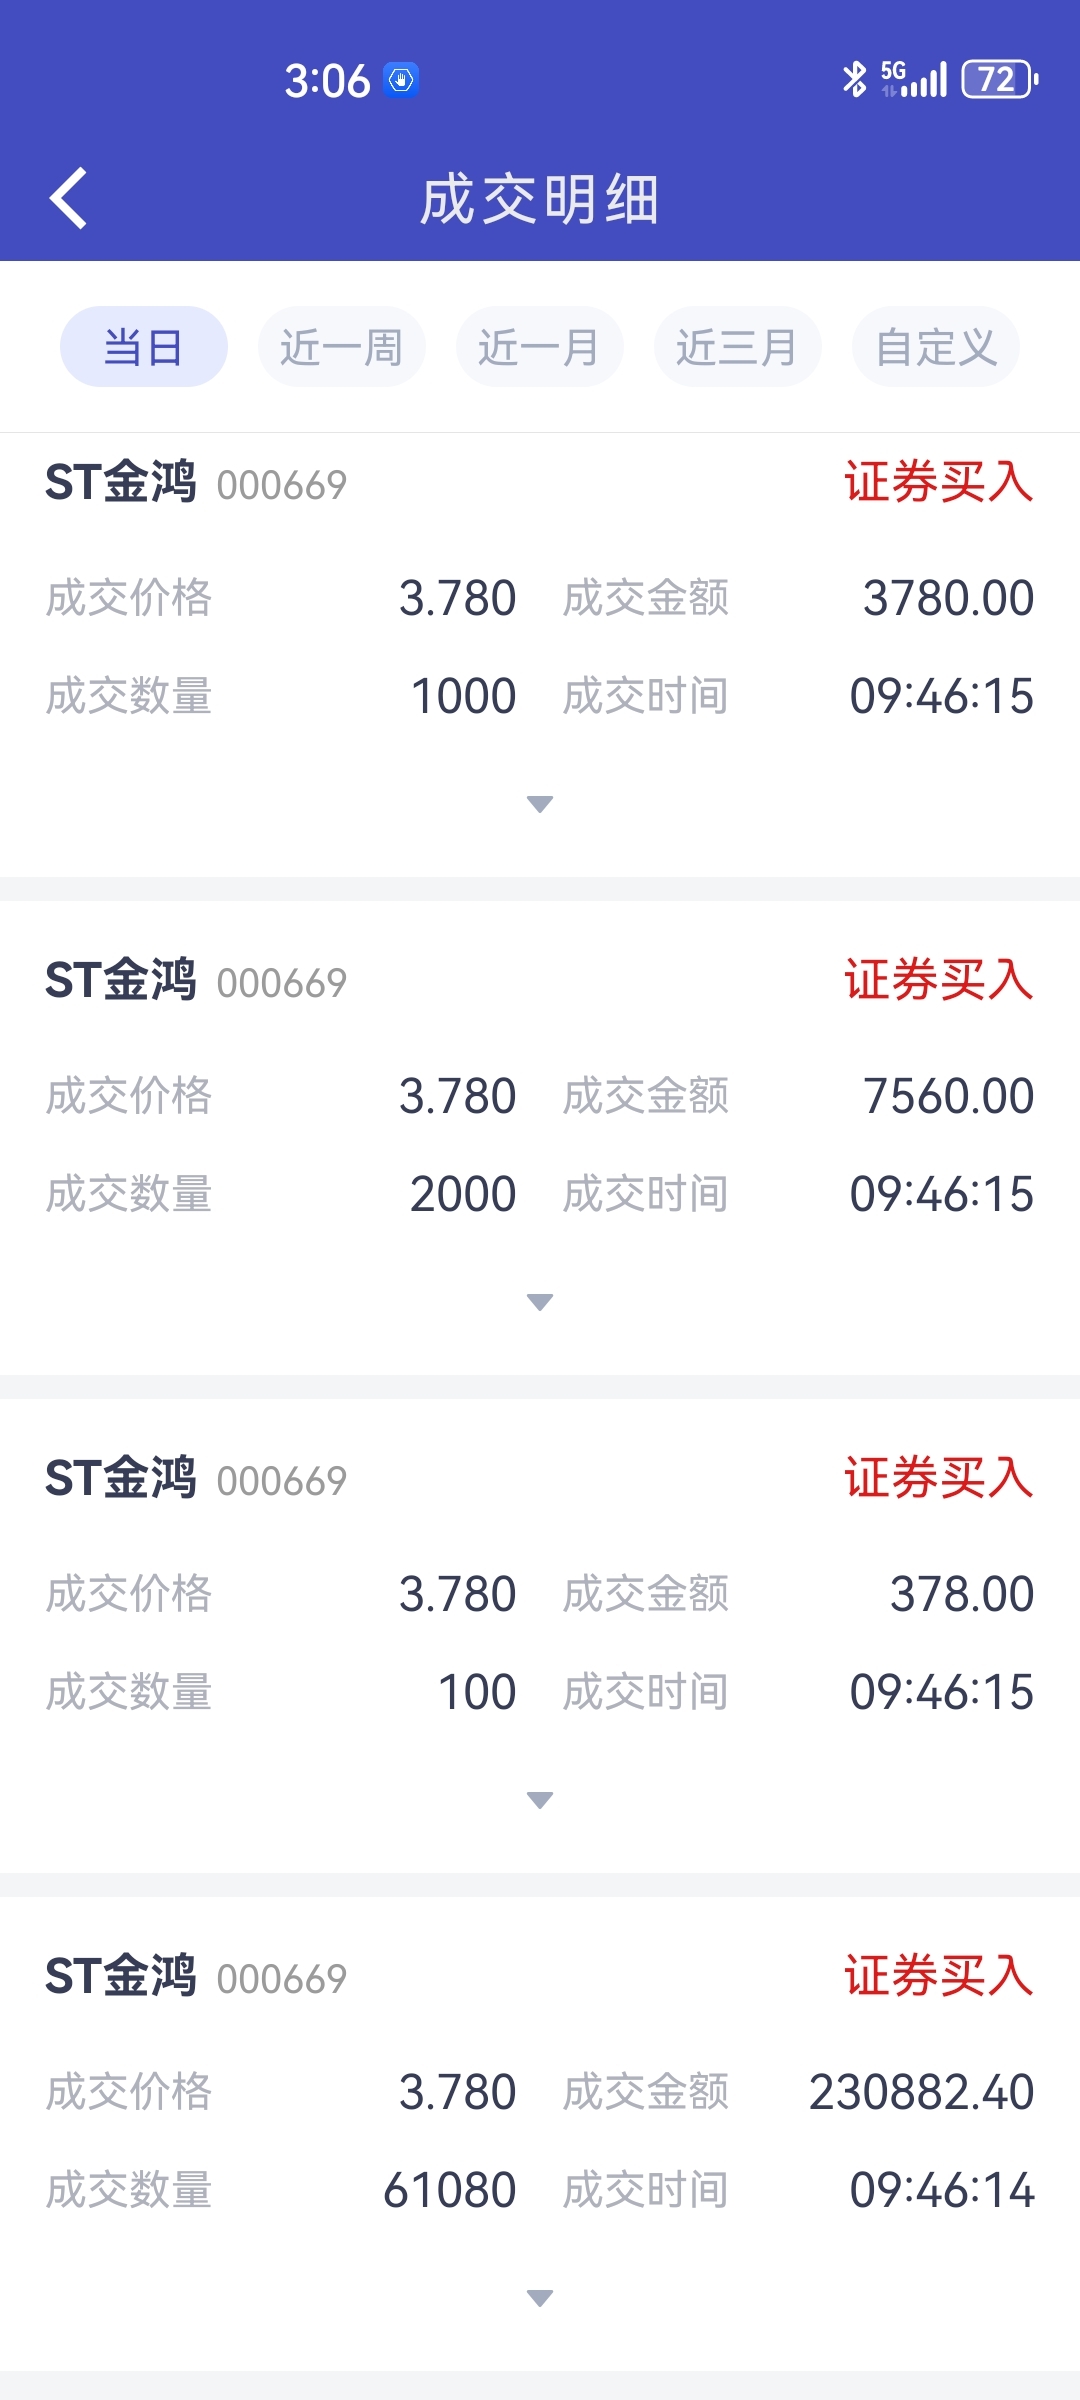Expand details of the 3780.00 trade
The width and height of the screenshot is (1080, 2400).
click(x=540, y=804)
